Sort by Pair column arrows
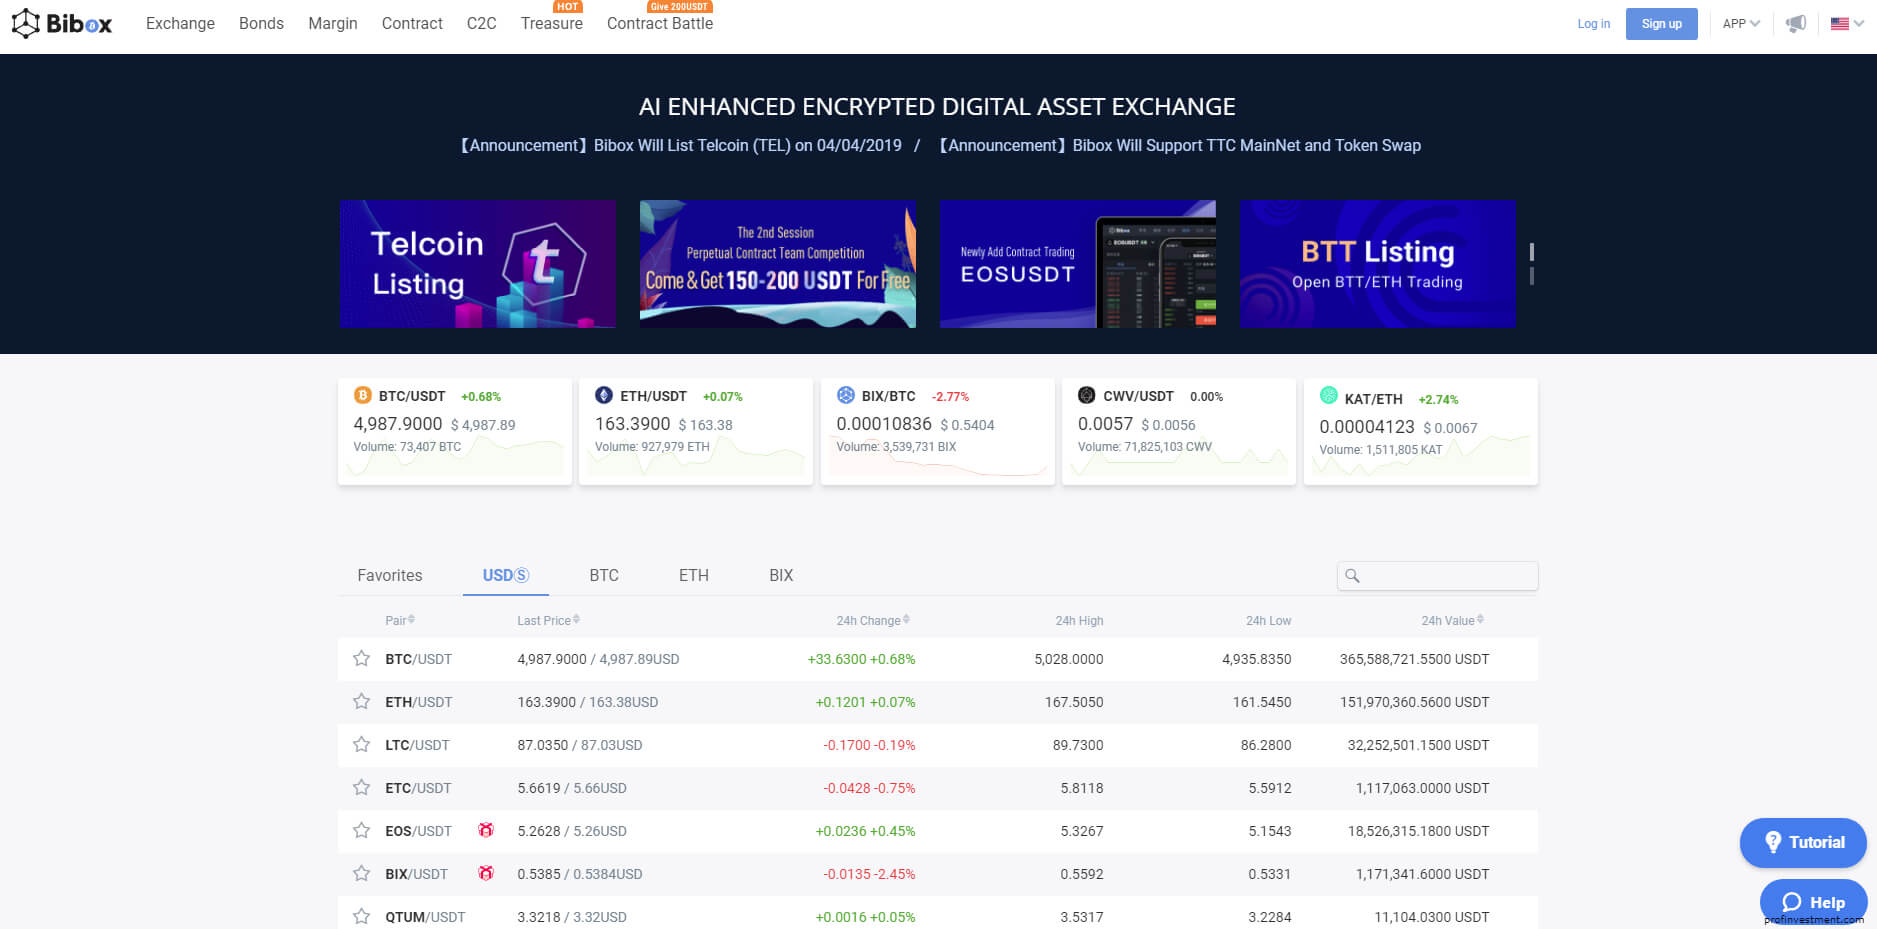The image size is (1877, 929). [411, 620]
